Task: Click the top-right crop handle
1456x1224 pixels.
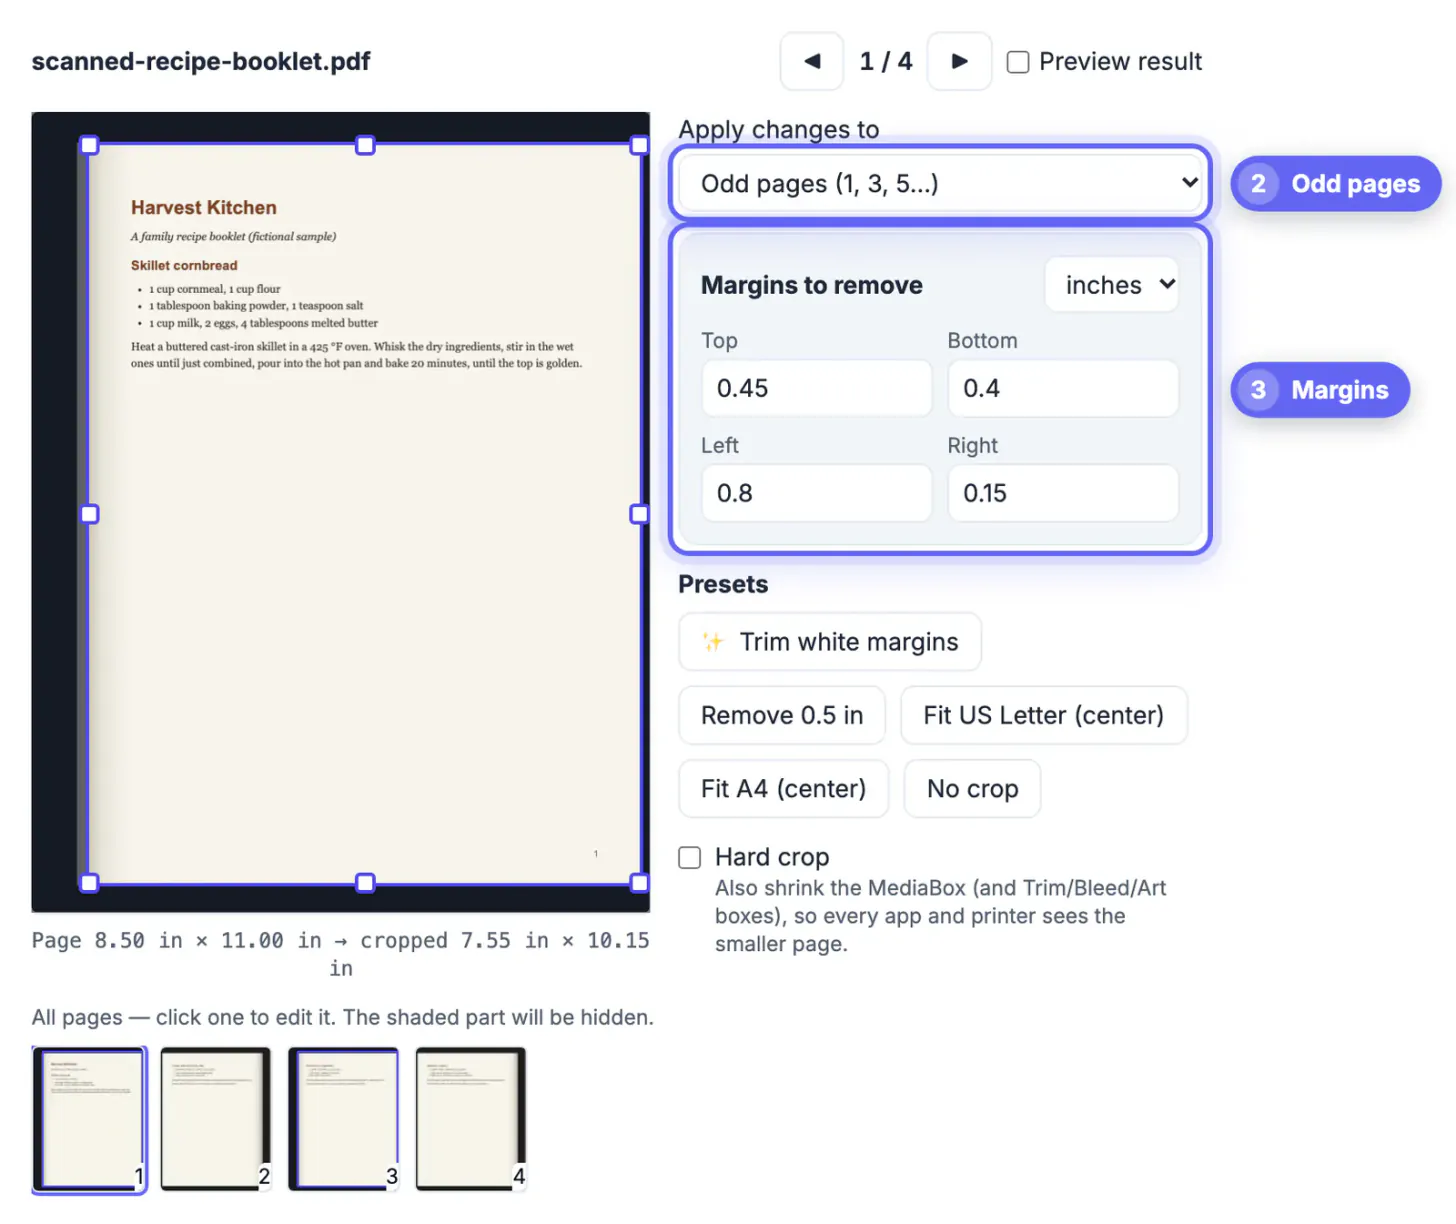Action: [x=640, y=145]
